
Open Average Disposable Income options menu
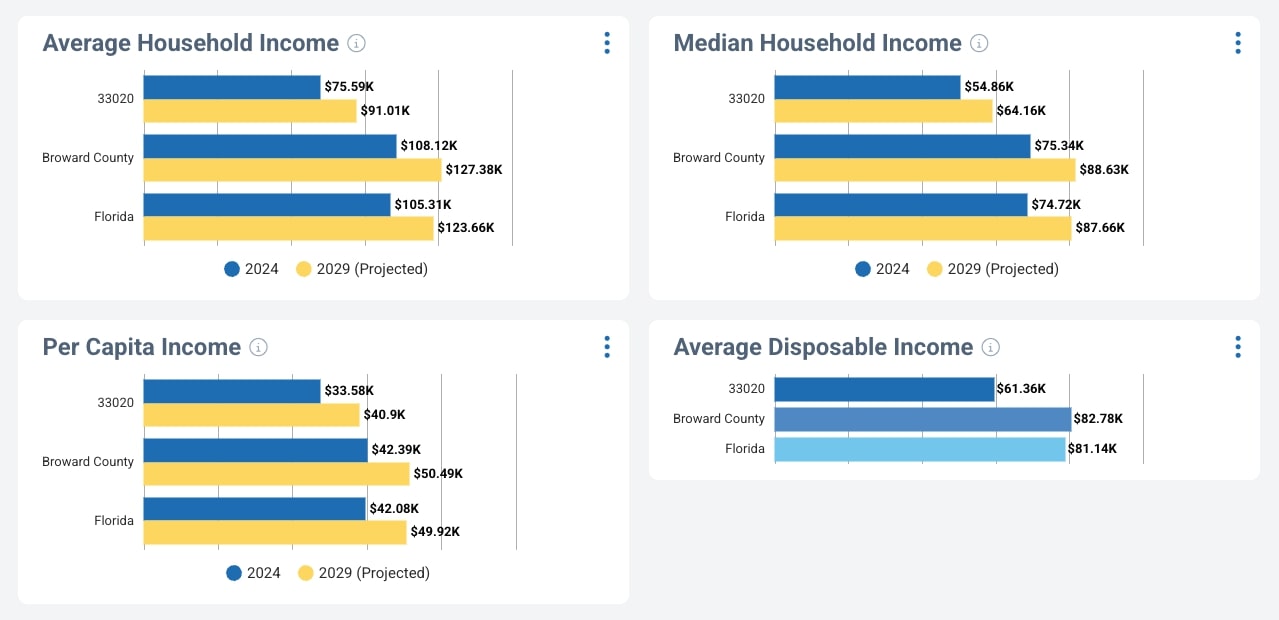(1238, 347)
